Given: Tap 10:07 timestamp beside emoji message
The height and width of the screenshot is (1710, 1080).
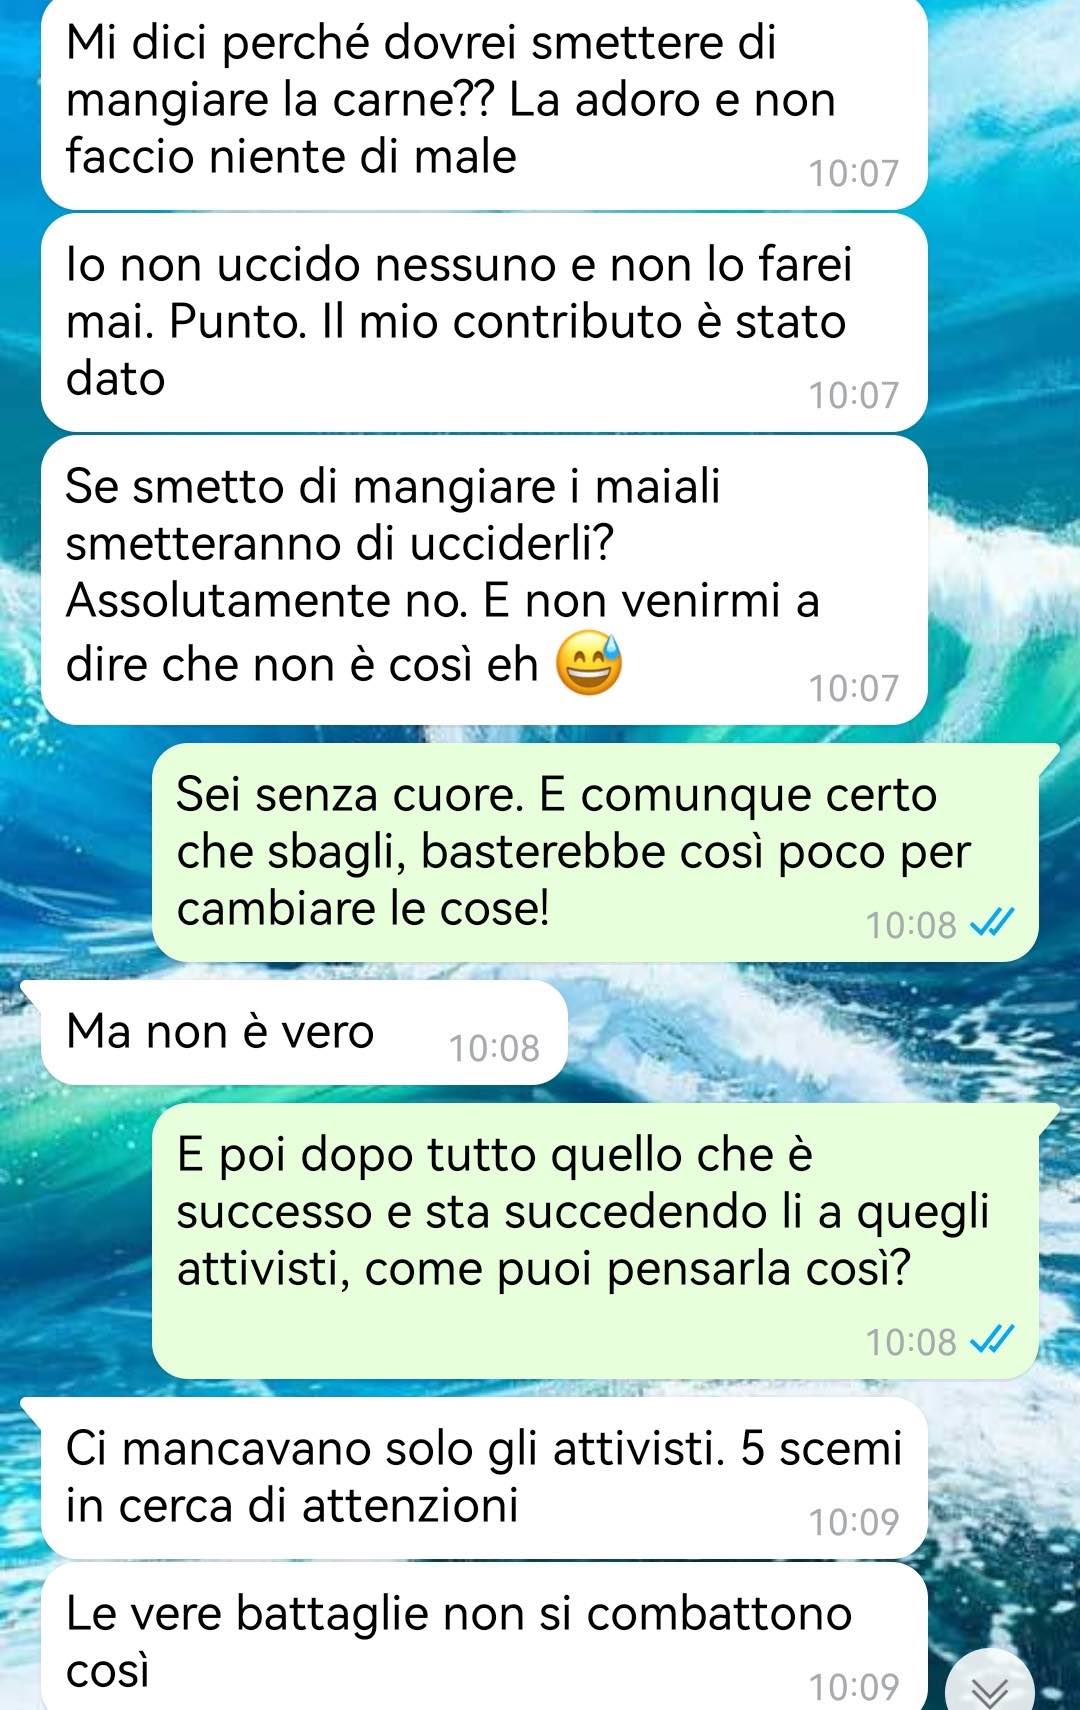Looking at the screenshot, I should 854,689.
